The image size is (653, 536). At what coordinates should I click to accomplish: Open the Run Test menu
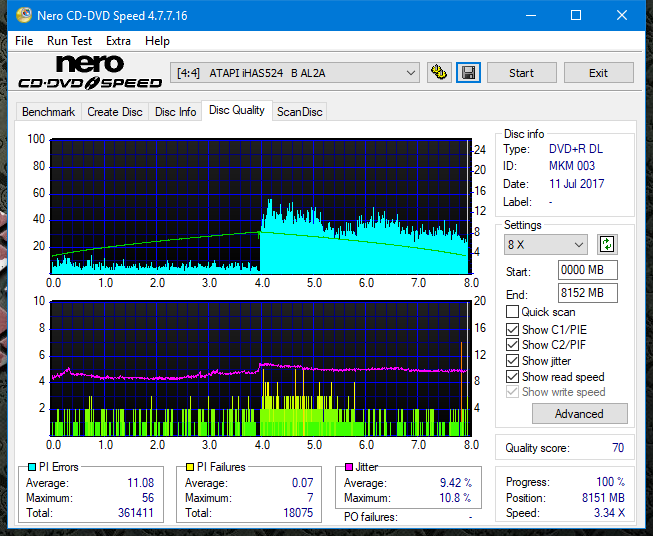pyautogui.click(x=69, y=41)
